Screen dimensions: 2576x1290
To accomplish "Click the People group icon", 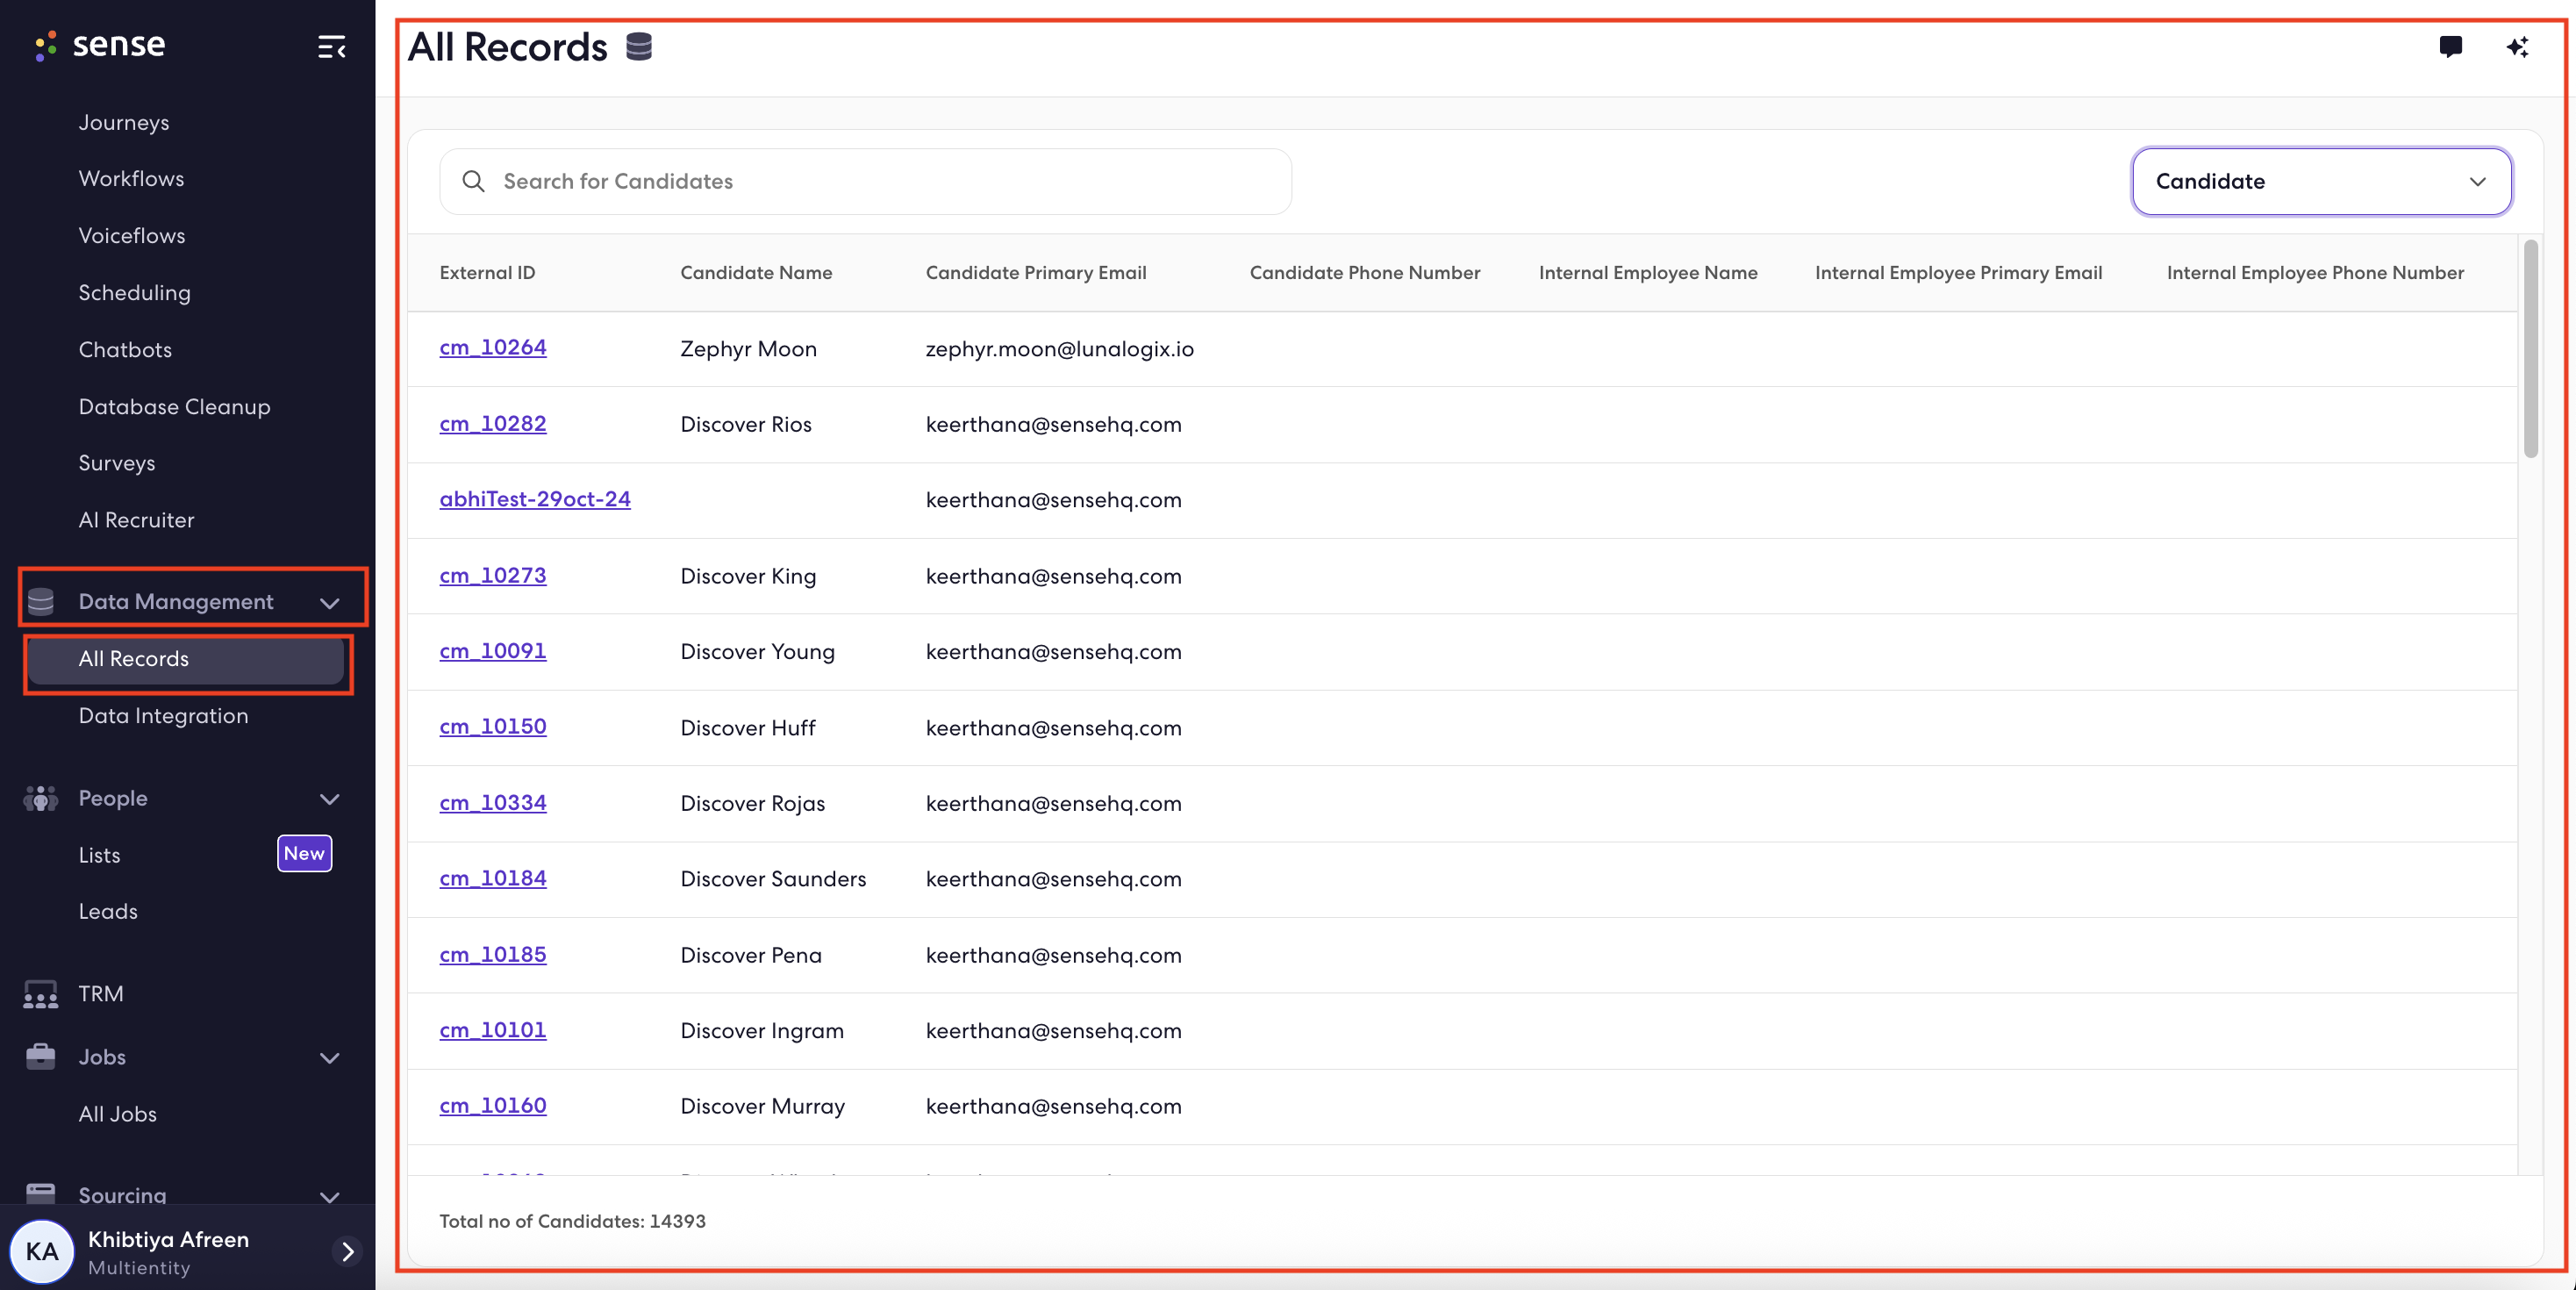I will click(x=41, y=798).
